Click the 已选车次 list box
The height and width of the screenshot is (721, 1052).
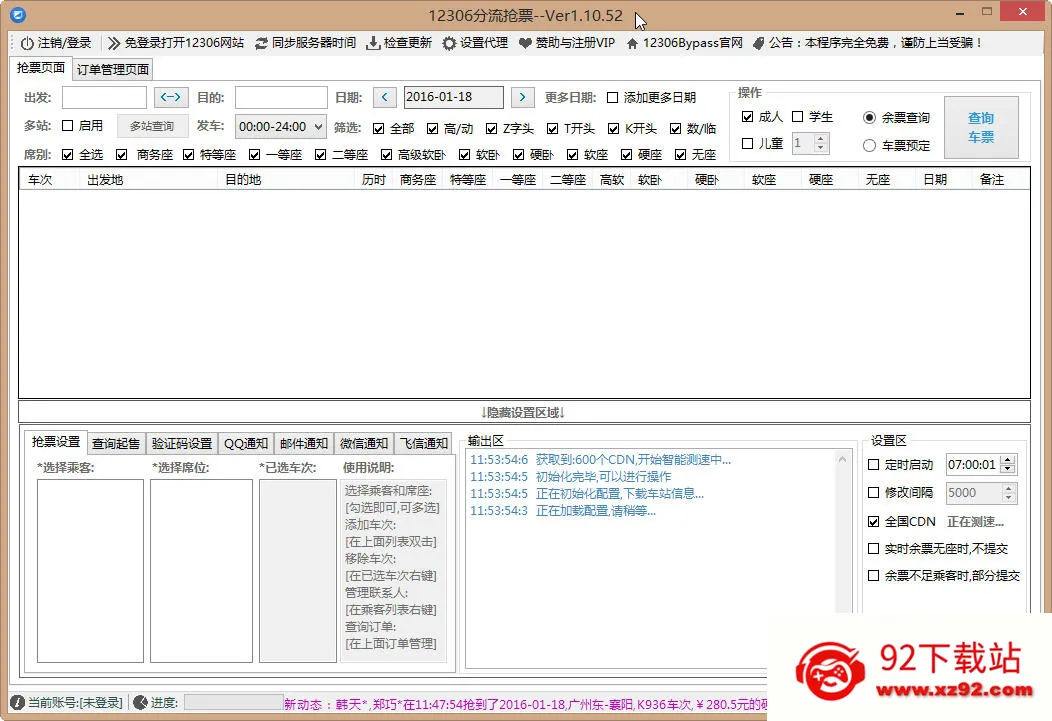(298, 571)
